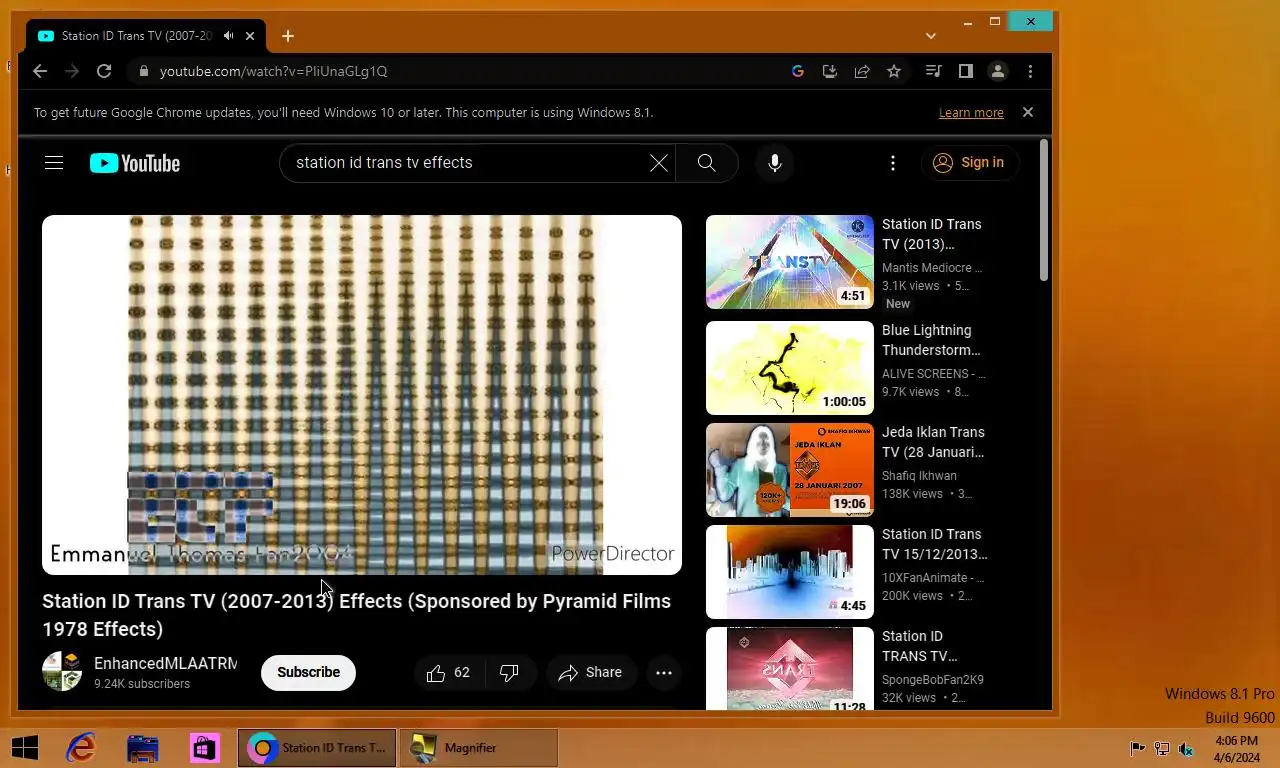Reload the page with the refresh icon
1280x768 pixels.
(104, 71)
